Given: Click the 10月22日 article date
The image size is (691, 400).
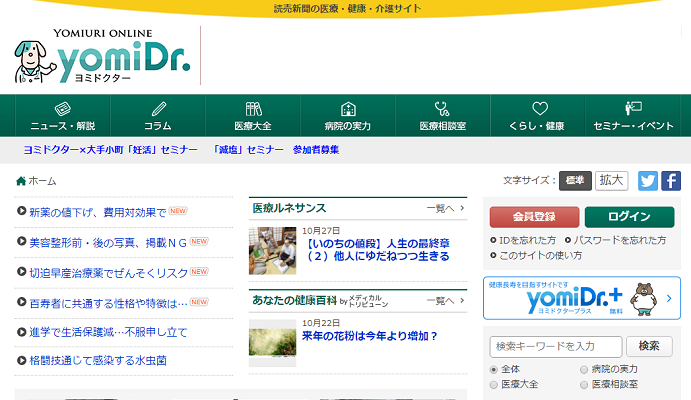Looking at the screenshot, I should click(321, 323).
